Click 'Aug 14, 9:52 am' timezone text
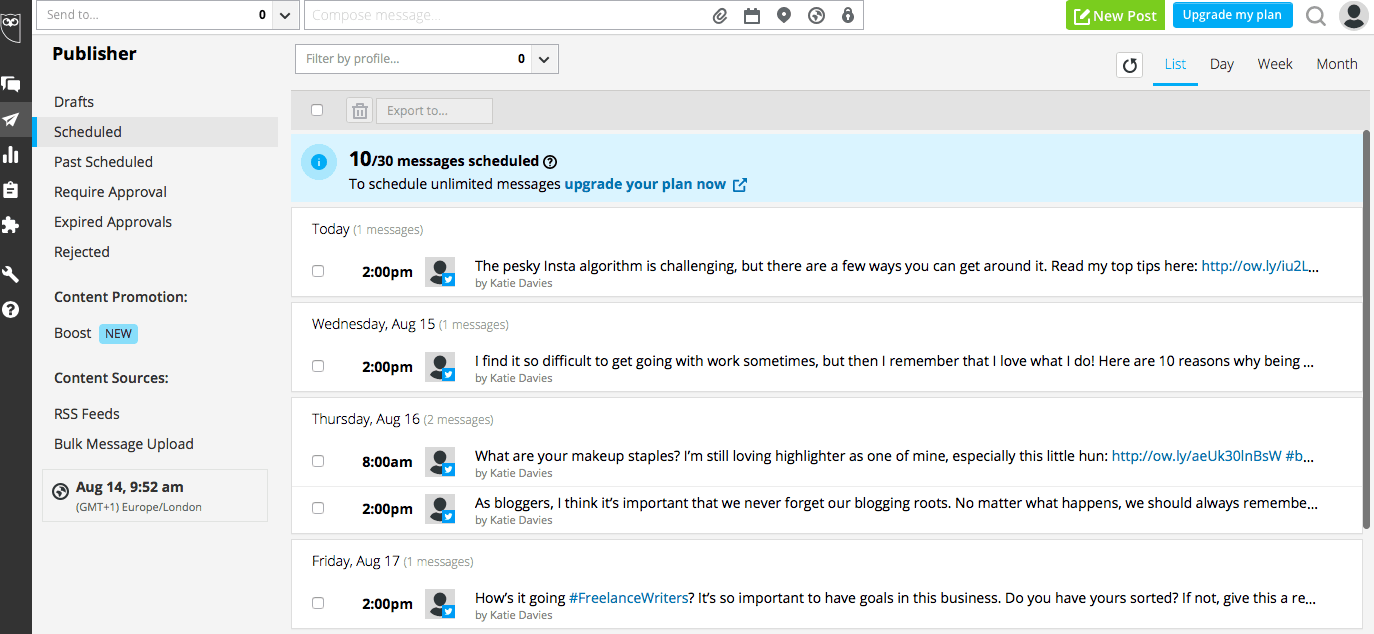The image size is (1374, 634). [x=130, y=487]
